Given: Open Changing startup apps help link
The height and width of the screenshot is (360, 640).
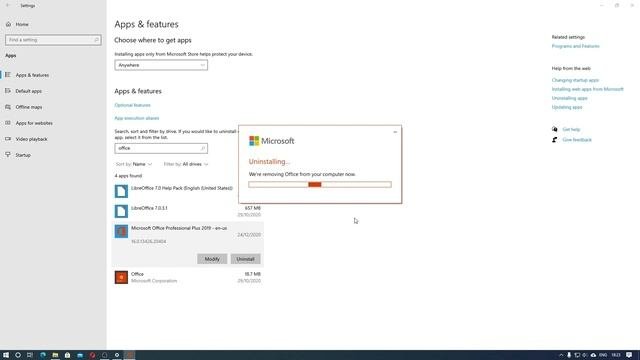Looking at the screenshot, I should pyautogui.click(x=575, y=80).
